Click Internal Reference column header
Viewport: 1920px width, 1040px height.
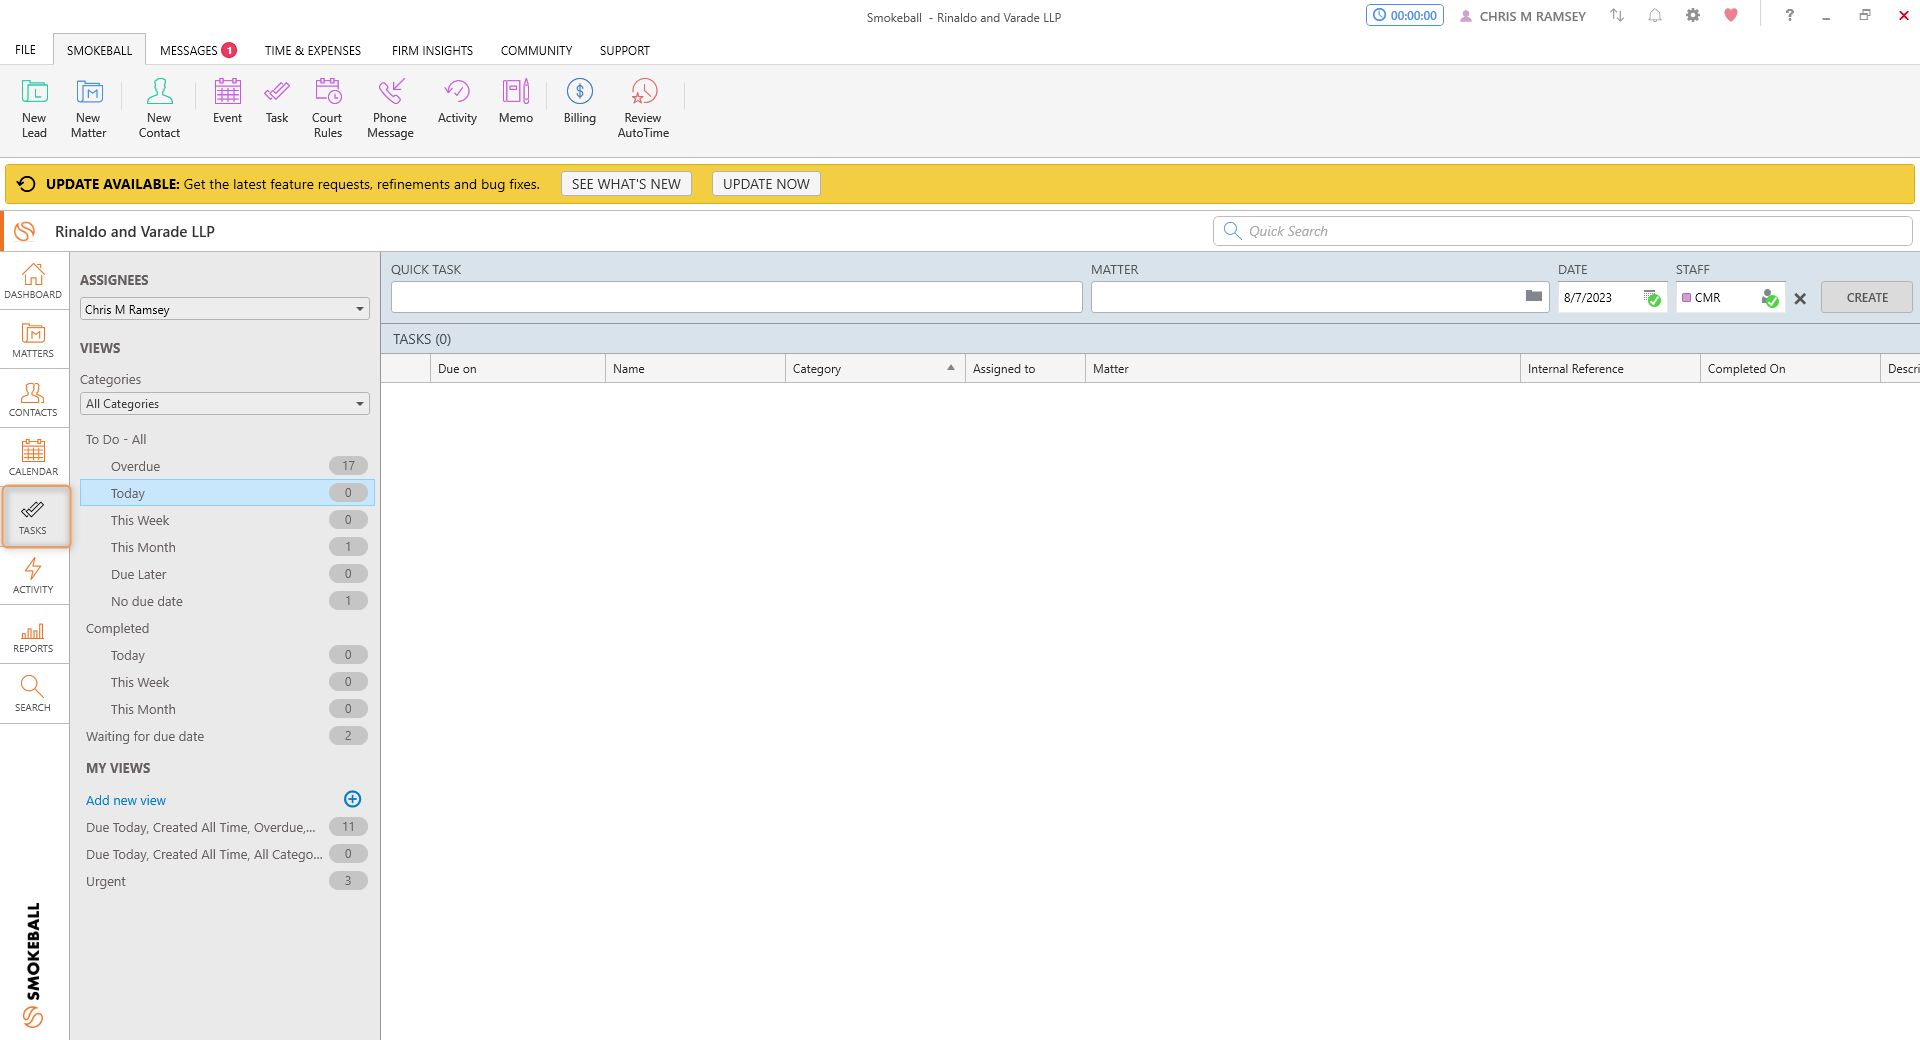(1610, 368)
